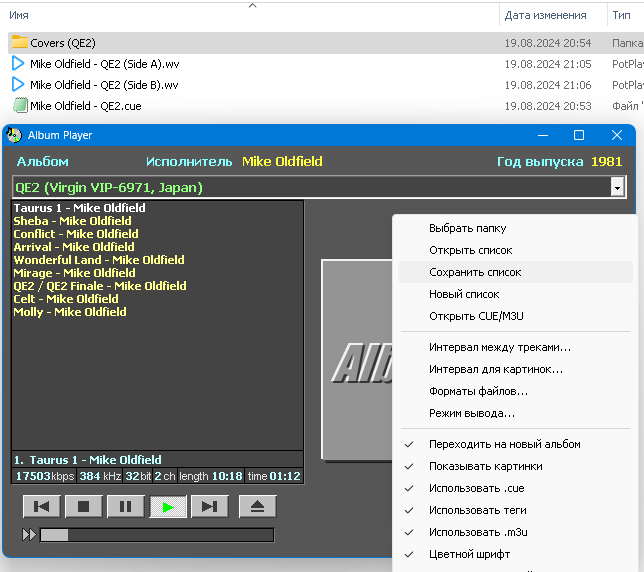This screenshot has width=644, height=572.
Task: Select track 'Conflict - Mike Oldfield'
Action: tap(76, 234)
